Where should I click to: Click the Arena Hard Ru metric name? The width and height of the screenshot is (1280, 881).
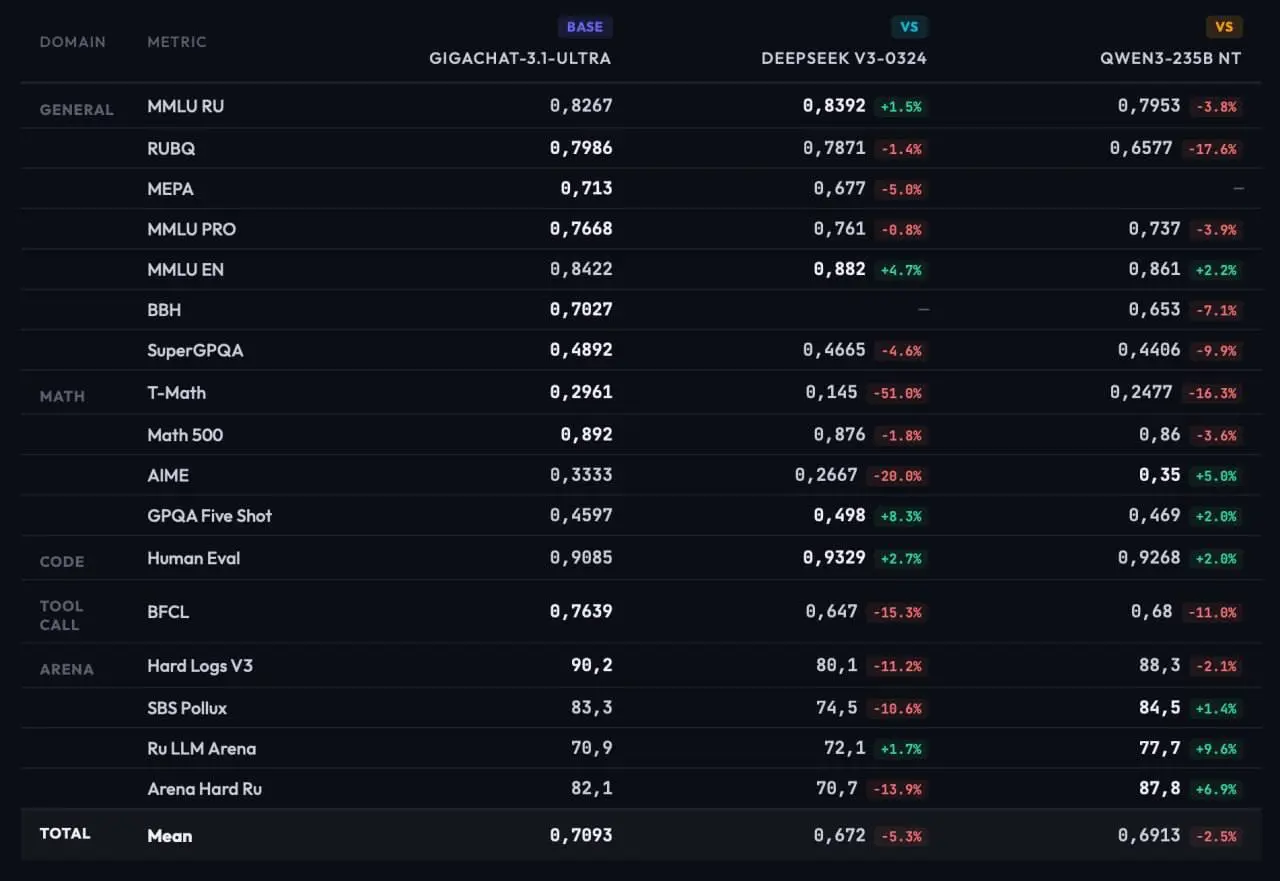tap(205, 789)
